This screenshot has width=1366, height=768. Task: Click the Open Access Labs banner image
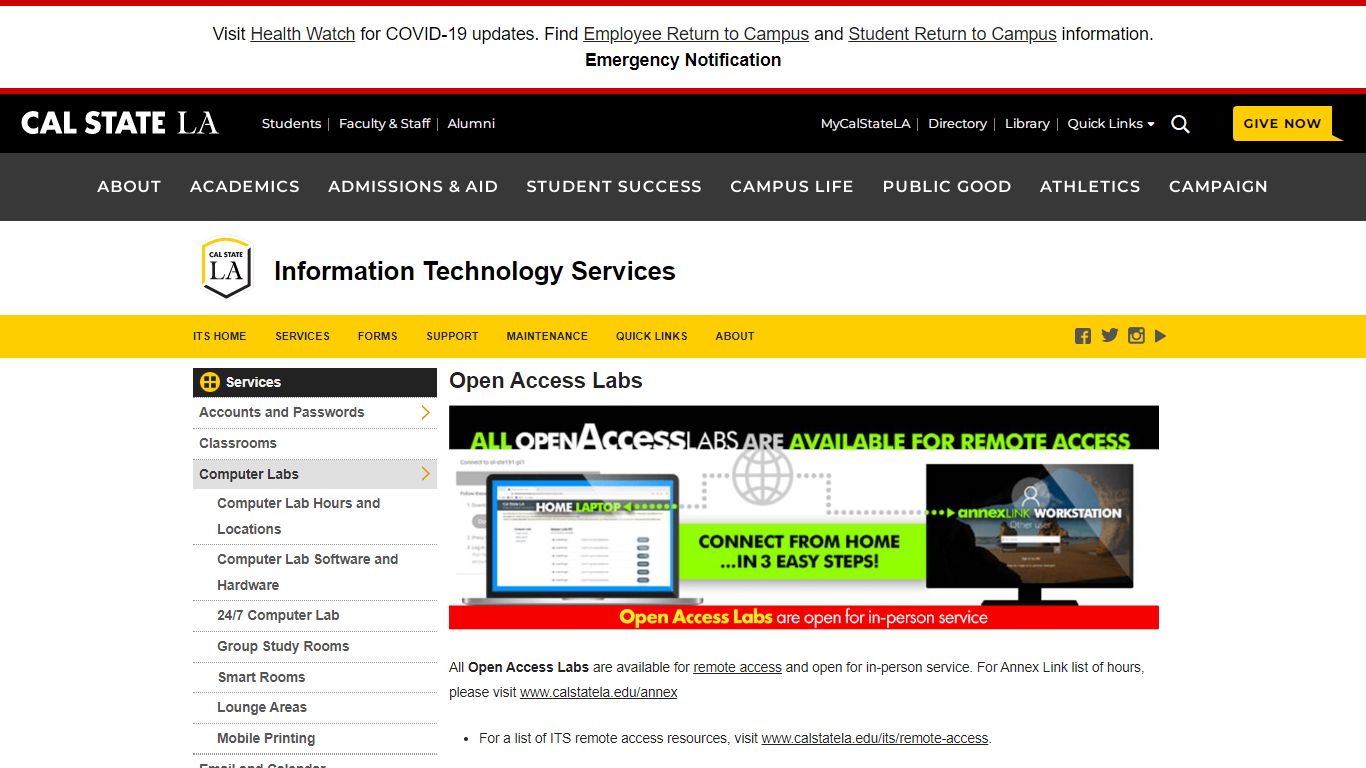(804, 517)
